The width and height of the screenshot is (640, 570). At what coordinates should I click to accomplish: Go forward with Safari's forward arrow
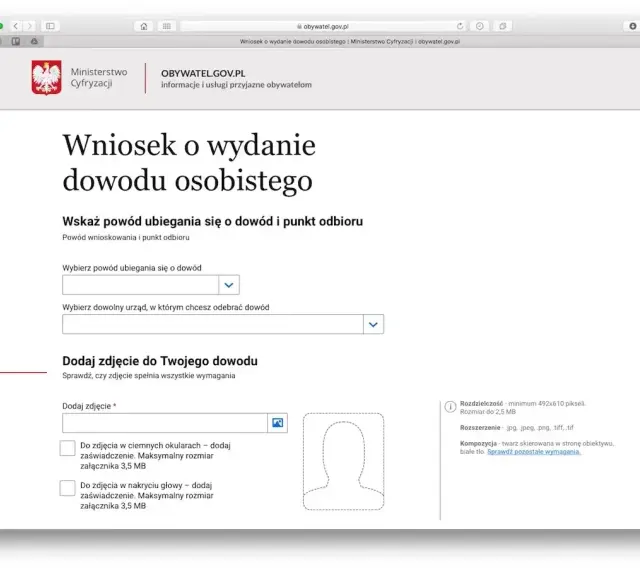(x=29, y=26)
